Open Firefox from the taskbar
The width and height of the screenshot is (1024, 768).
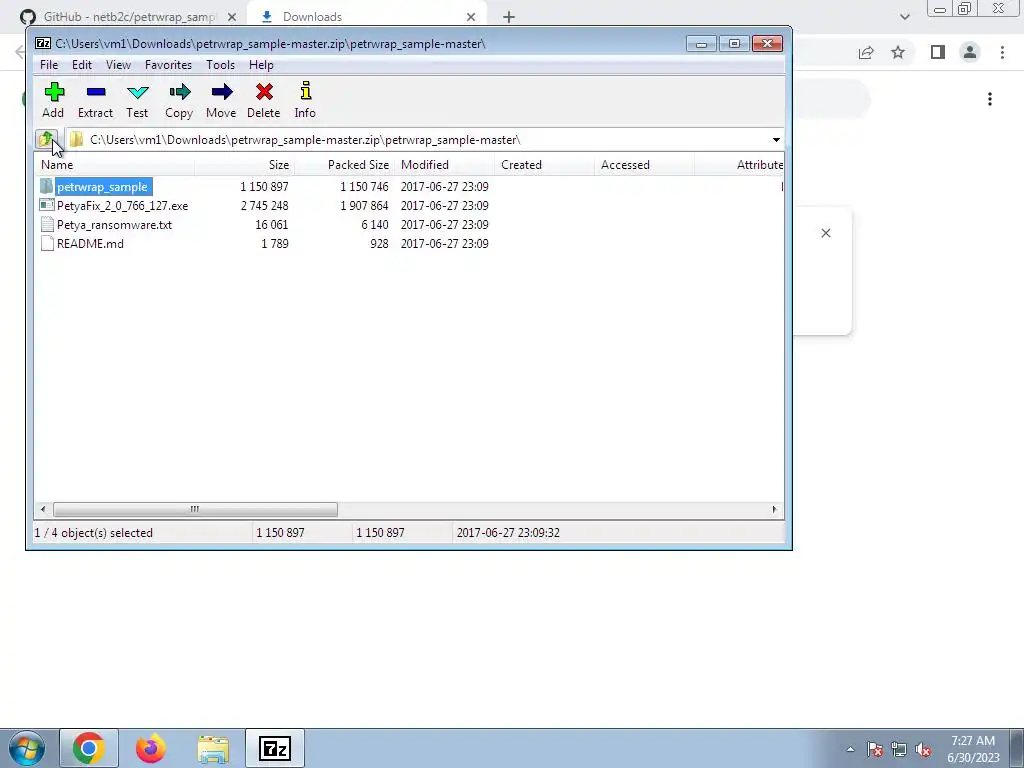[151, 748]
